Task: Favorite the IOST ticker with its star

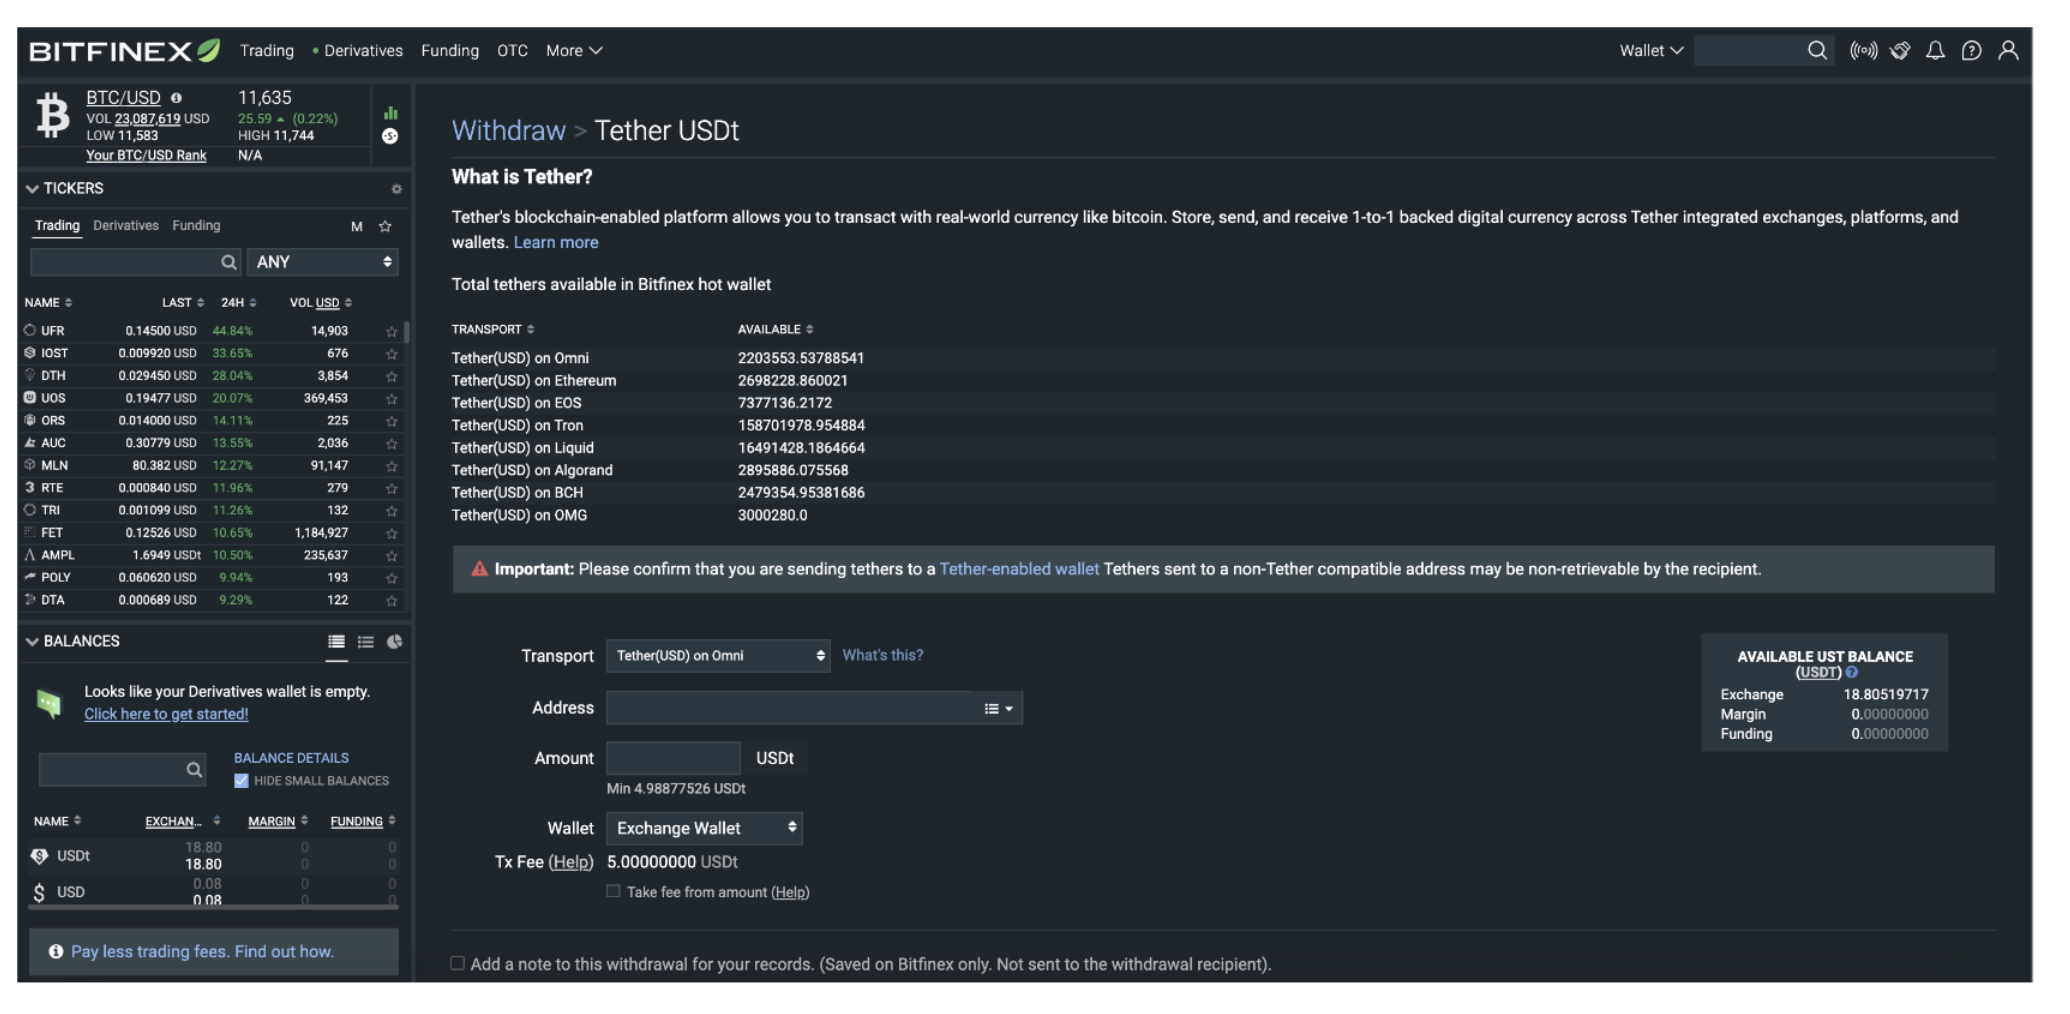Action: [391, 354]
